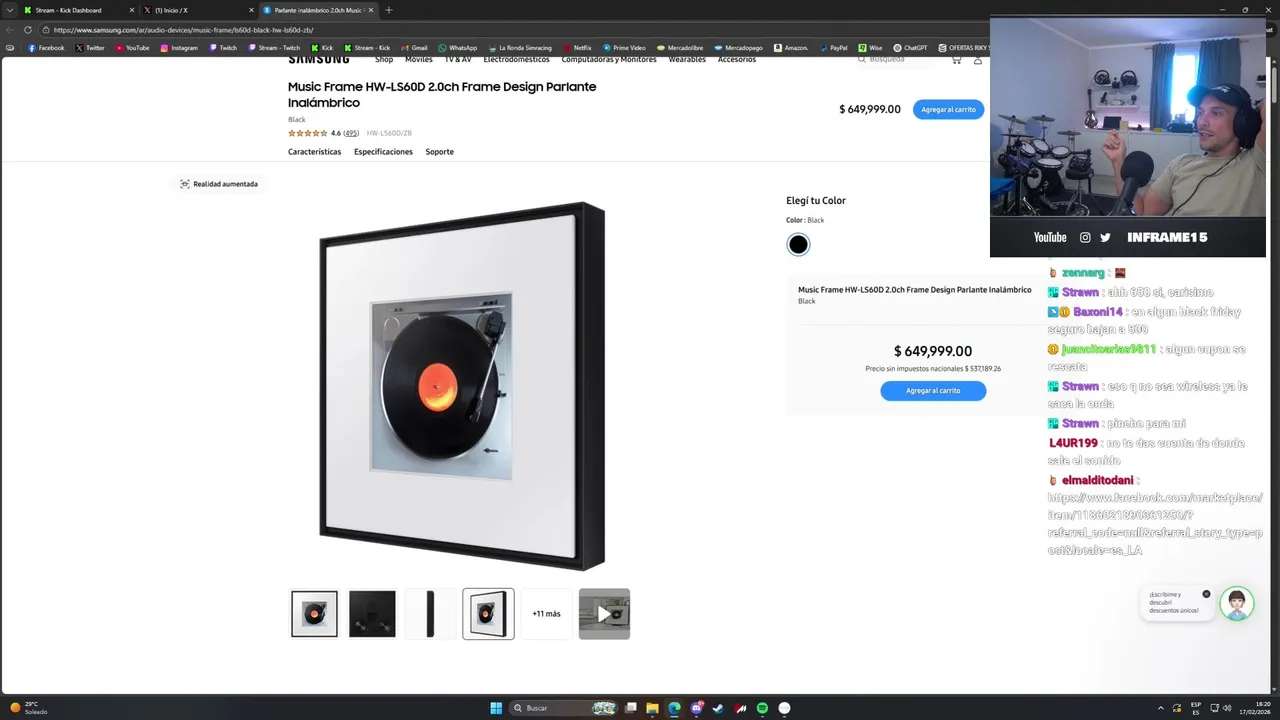The image size is (1280, 720).
Task: Open the chat assistant avatar
Action: pyautogui.click(x=1237, y=603)
